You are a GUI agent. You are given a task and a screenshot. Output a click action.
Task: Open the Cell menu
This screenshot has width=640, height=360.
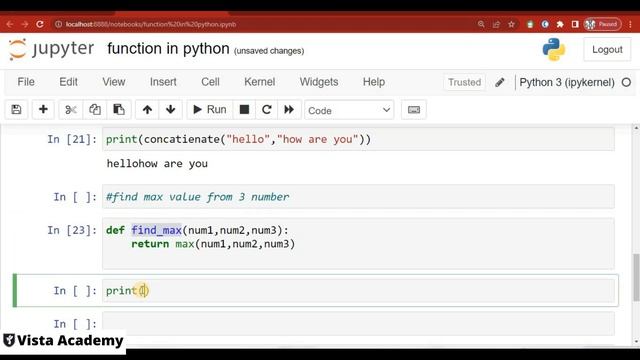[210, 82]
